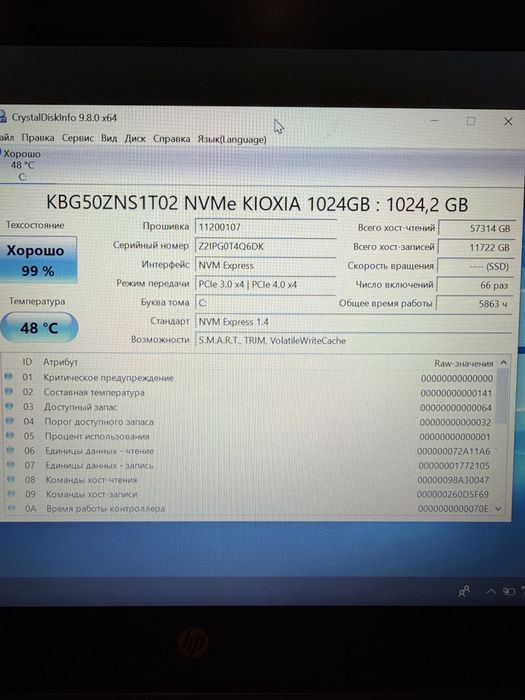This screenshot has width=525, height=700.
Task: Click the Raw-значения column header
Action: [464, 363]
